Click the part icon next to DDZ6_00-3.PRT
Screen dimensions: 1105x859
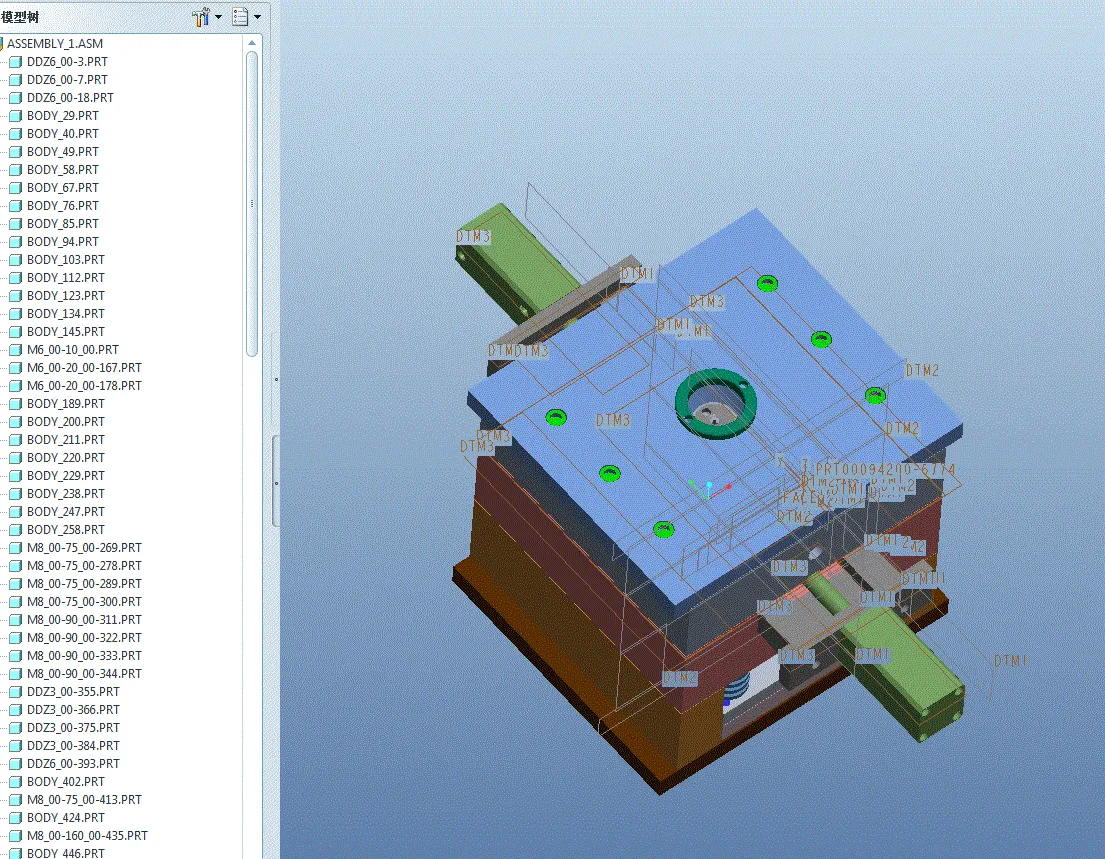(15, 61)
